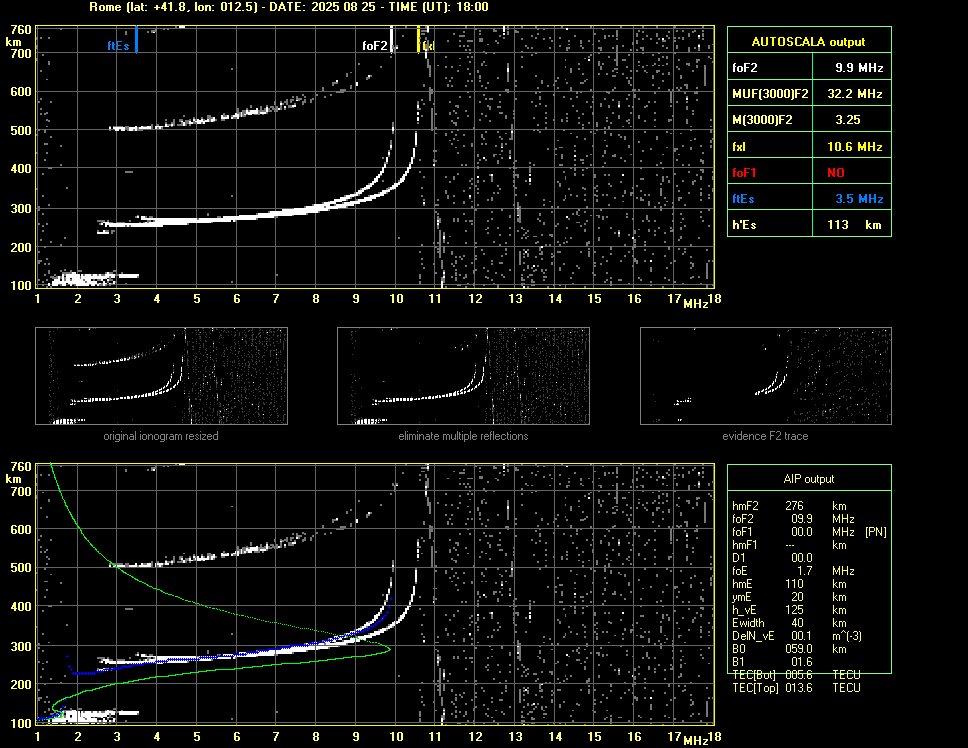This screenshot has height=748, width=968.
Task: Click the '500' km axis label of top ionogram
Action: 20,130
